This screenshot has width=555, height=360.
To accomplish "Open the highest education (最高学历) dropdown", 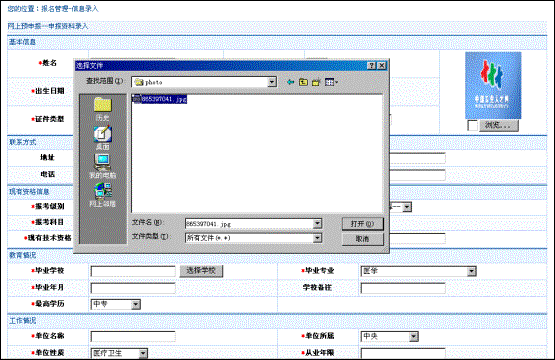I will coord(116,304).
